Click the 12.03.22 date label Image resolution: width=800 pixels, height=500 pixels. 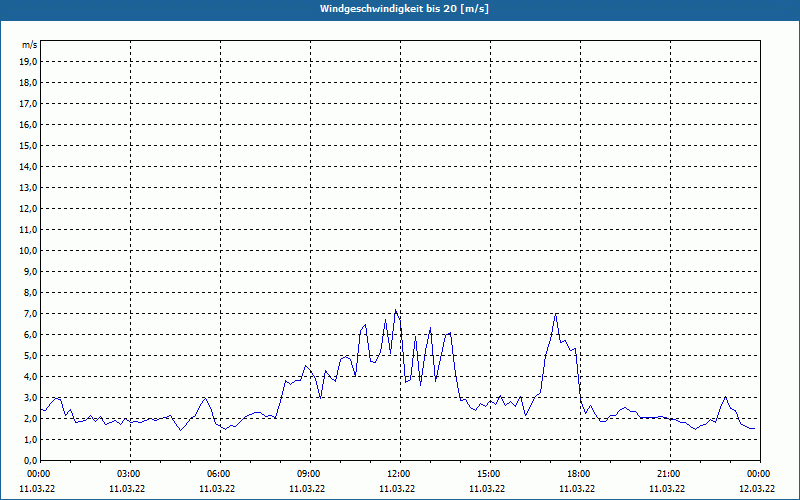pyautogui.click(x=757, y=489)
